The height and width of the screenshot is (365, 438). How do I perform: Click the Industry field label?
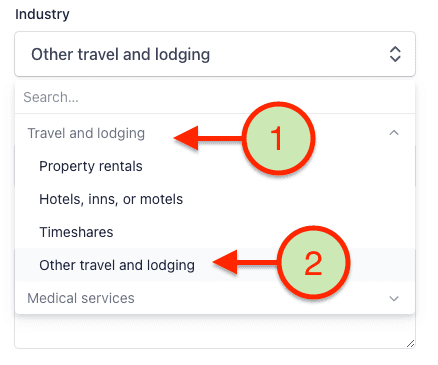click(42, 14)
